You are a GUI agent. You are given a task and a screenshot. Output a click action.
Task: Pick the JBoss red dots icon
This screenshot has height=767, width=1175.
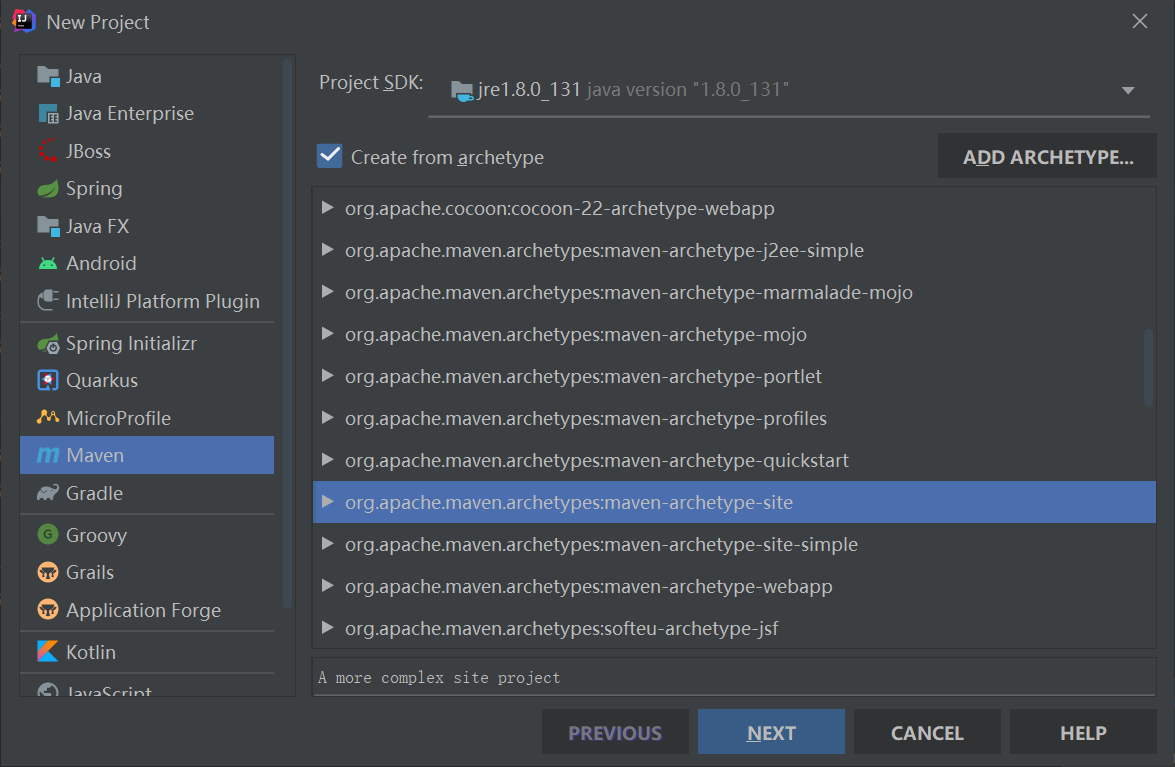pyautogui.click(x=48, y=151)
